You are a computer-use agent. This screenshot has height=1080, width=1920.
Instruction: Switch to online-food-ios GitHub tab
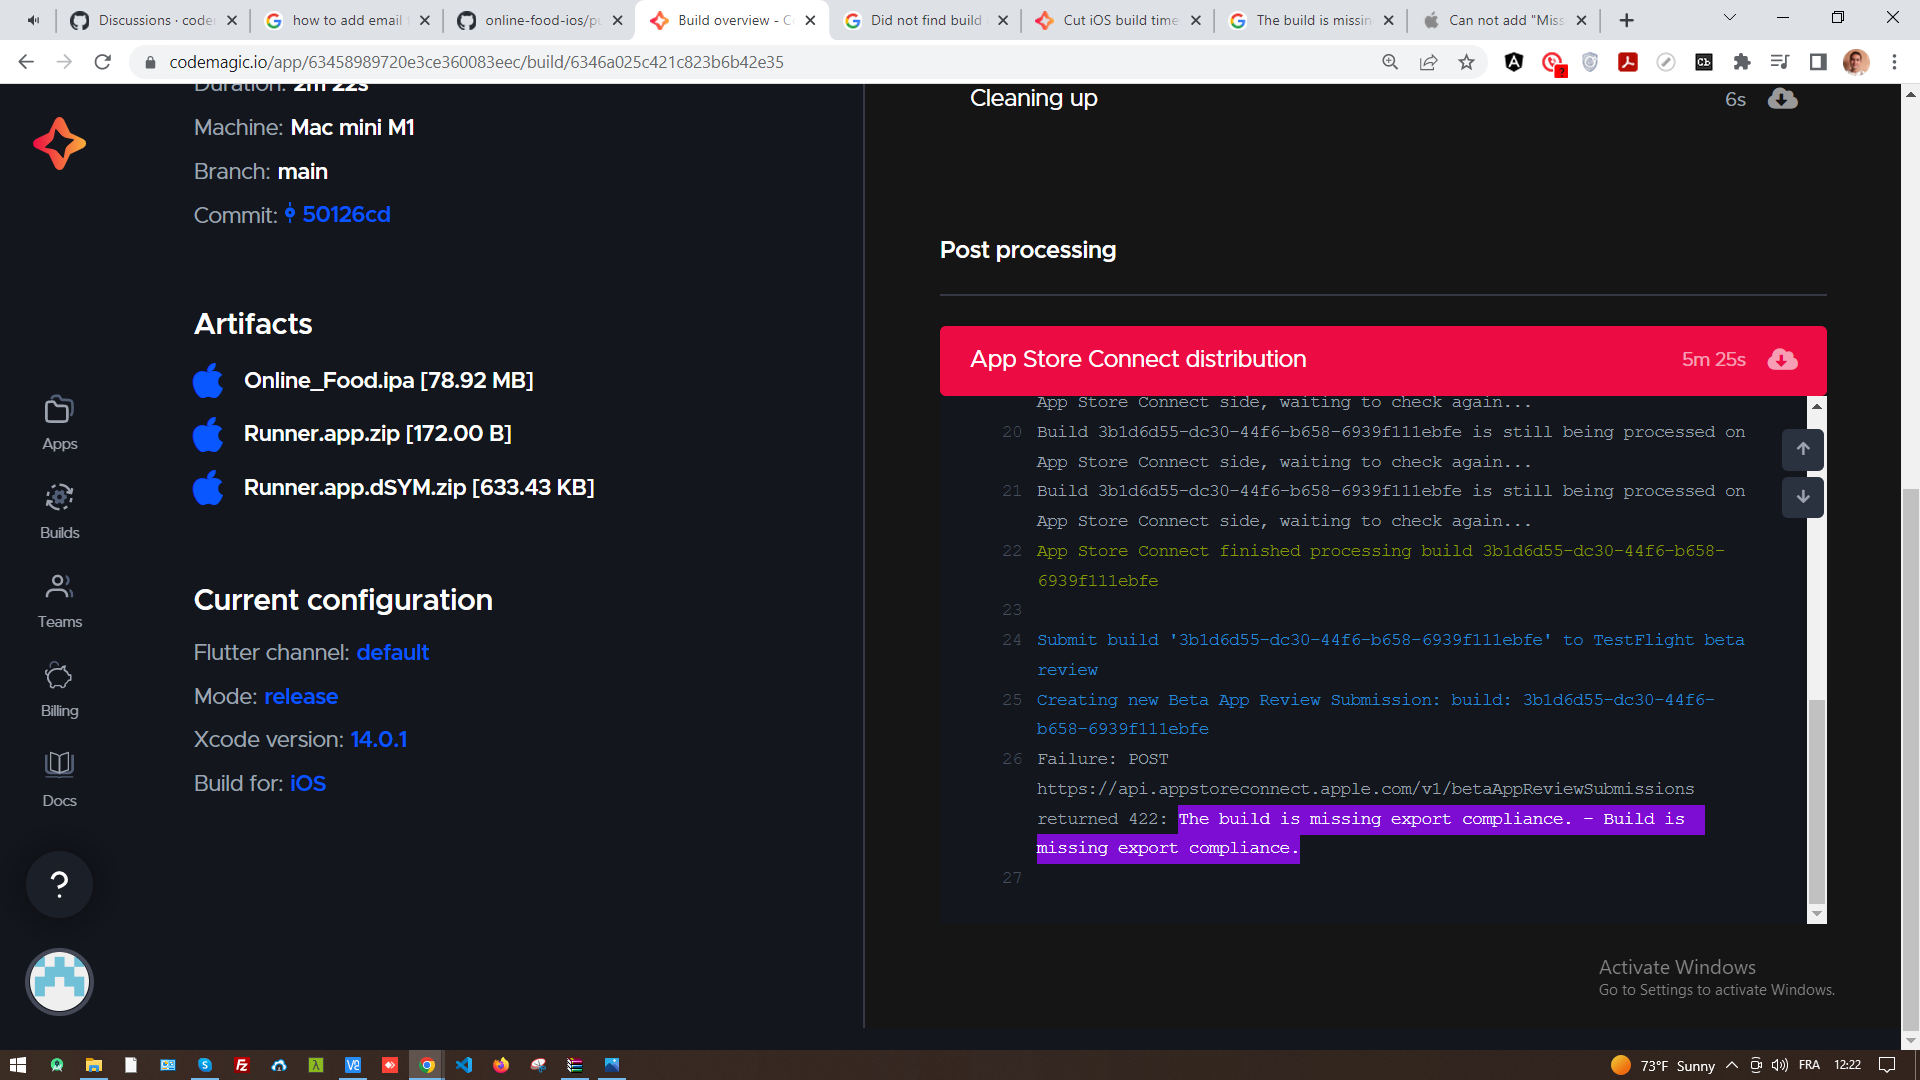coord(542,20)
